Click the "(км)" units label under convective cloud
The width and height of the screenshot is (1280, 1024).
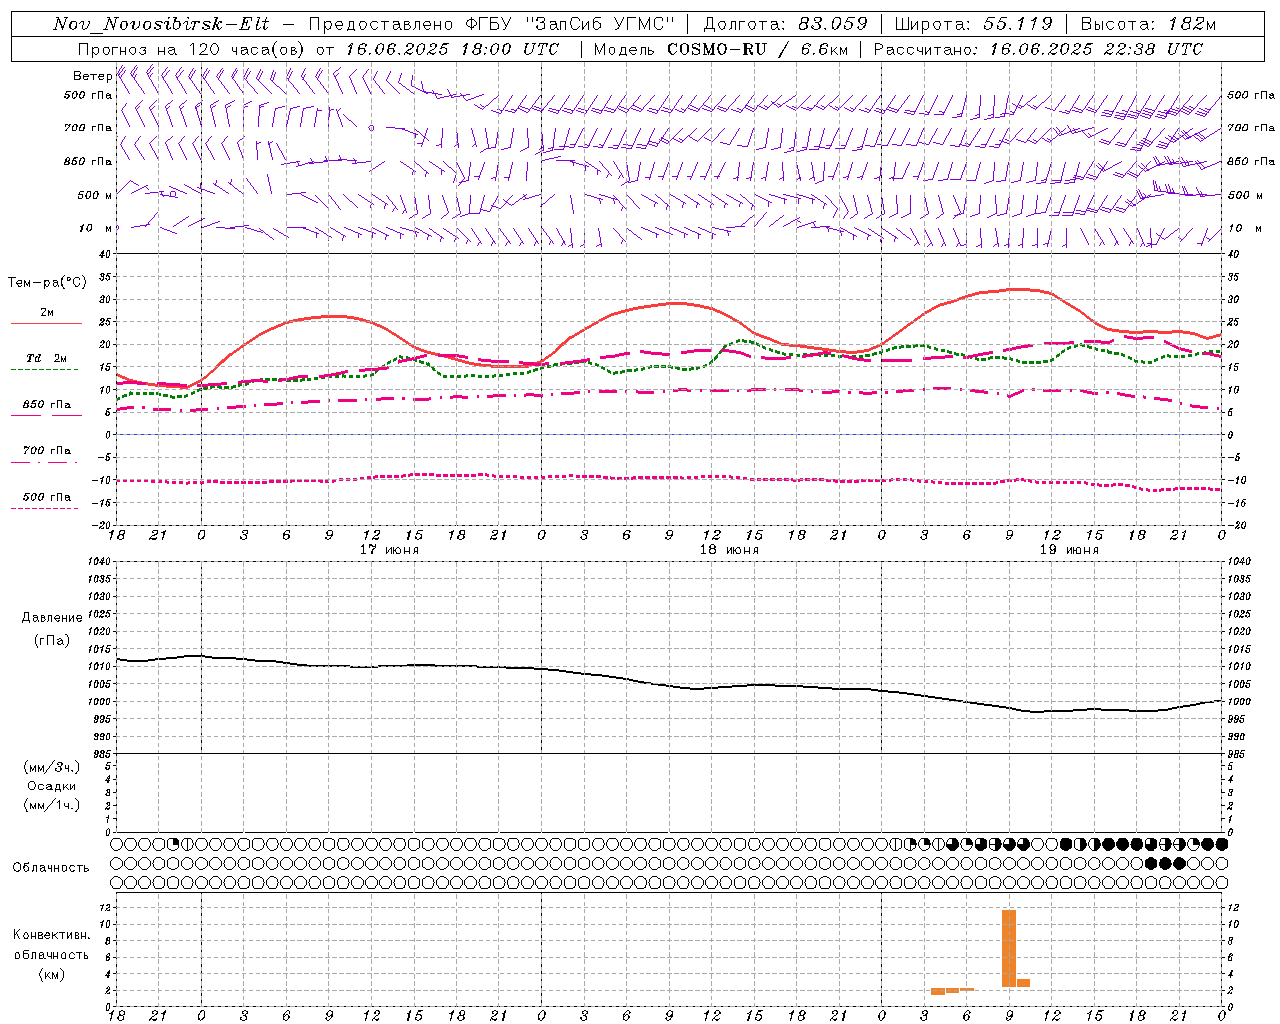52,974
